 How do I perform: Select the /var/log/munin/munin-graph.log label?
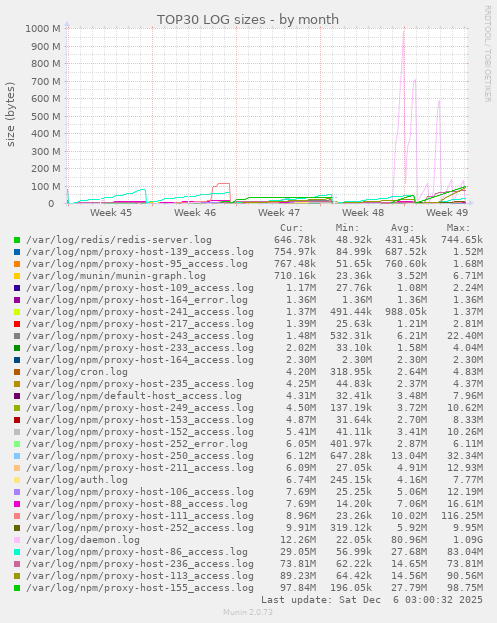point(116,276)
